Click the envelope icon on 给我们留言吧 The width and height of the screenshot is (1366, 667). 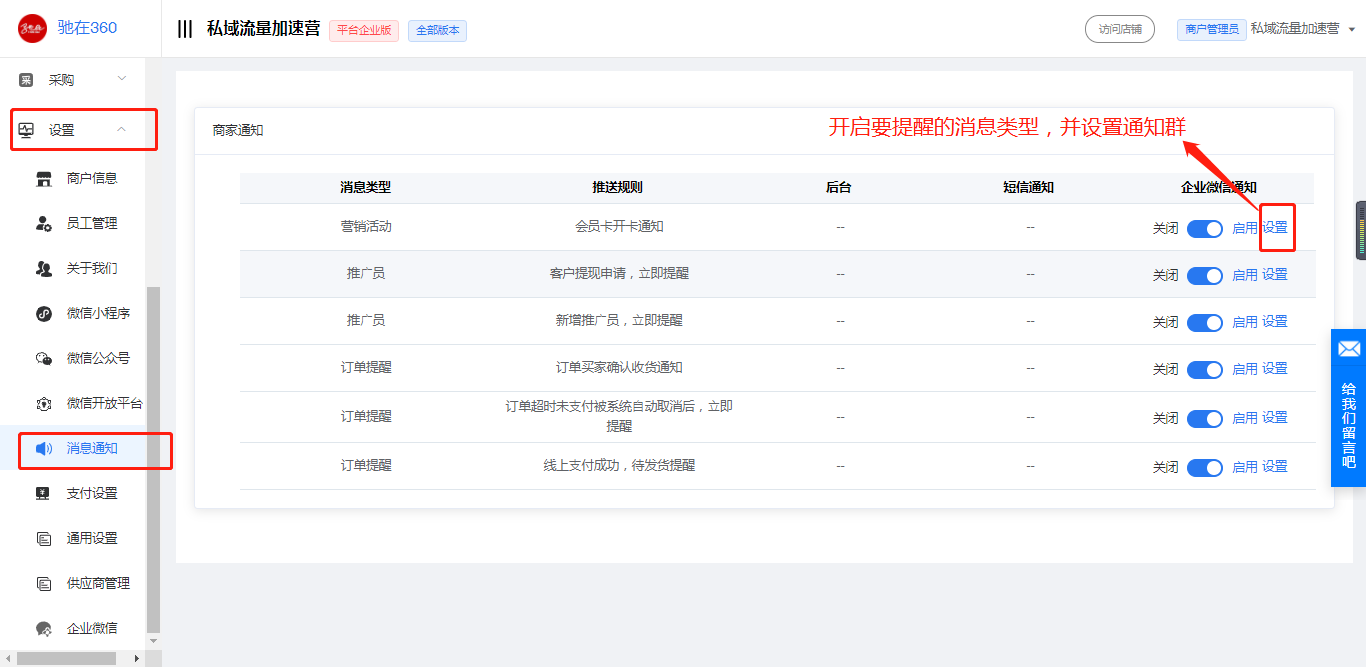1349,349
